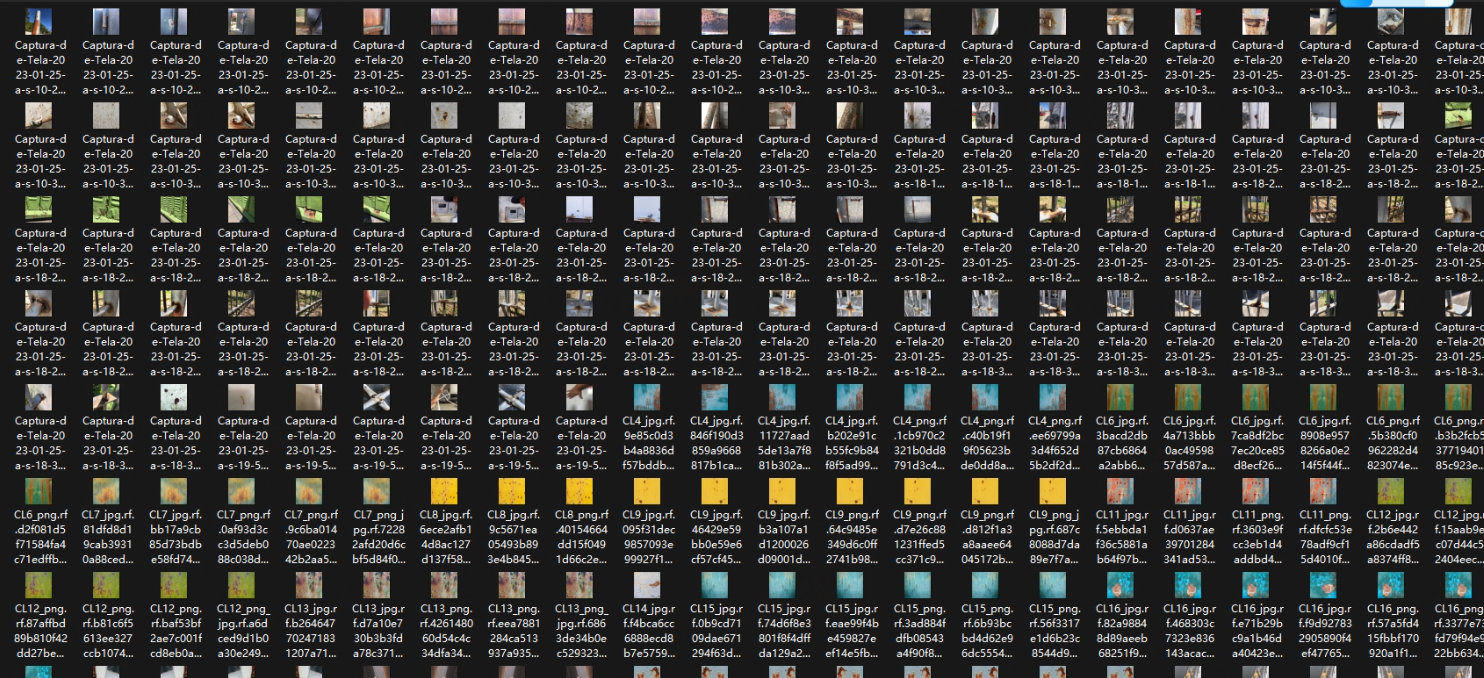Click file name CL15_png.rf.6b93bc
Image resolution: width=1484 pixels, height=678 pixels.
(987, 631)
